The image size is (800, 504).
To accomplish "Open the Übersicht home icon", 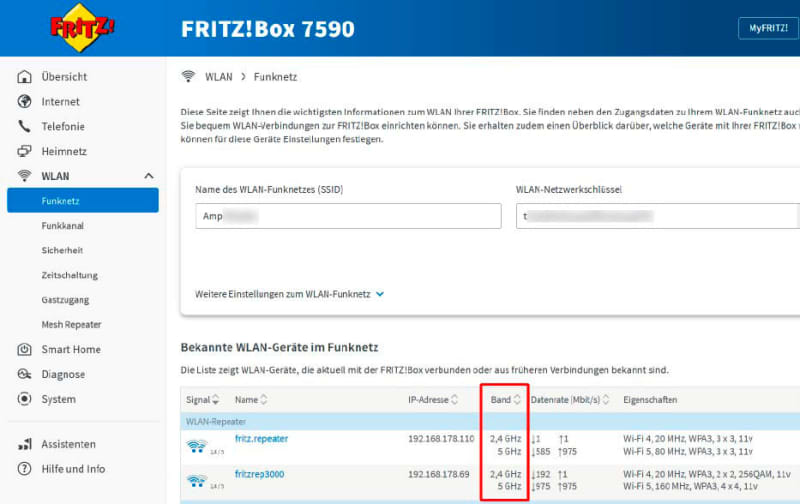I will [24, 77].
